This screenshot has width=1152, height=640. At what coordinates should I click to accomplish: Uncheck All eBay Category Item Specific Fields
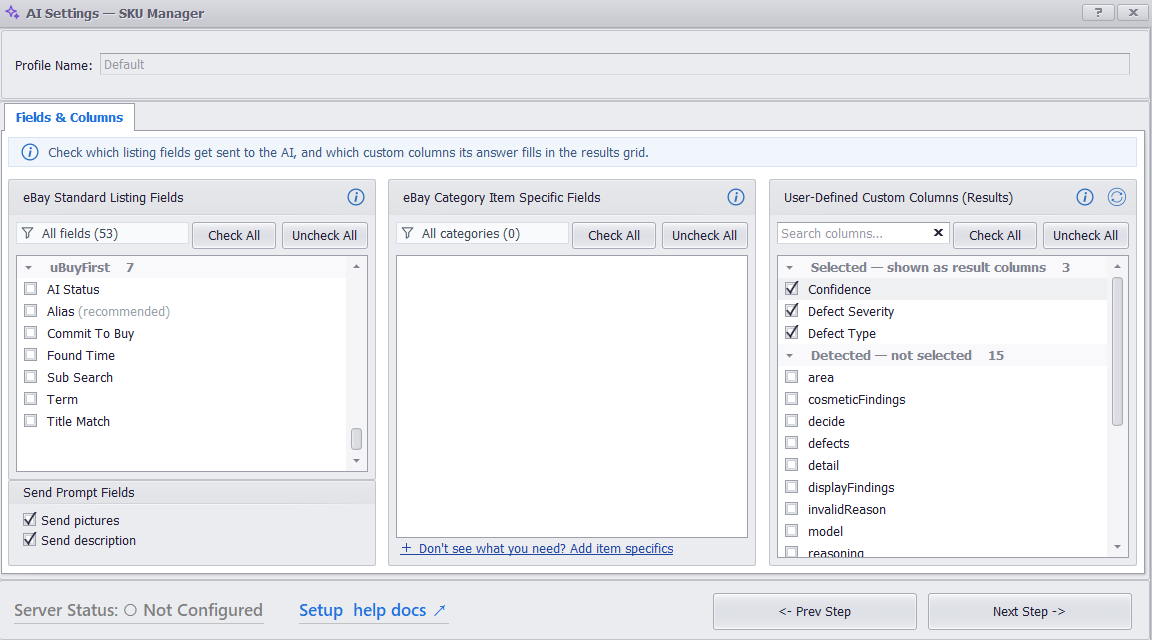pyautogui.click(x=705, y=235)
